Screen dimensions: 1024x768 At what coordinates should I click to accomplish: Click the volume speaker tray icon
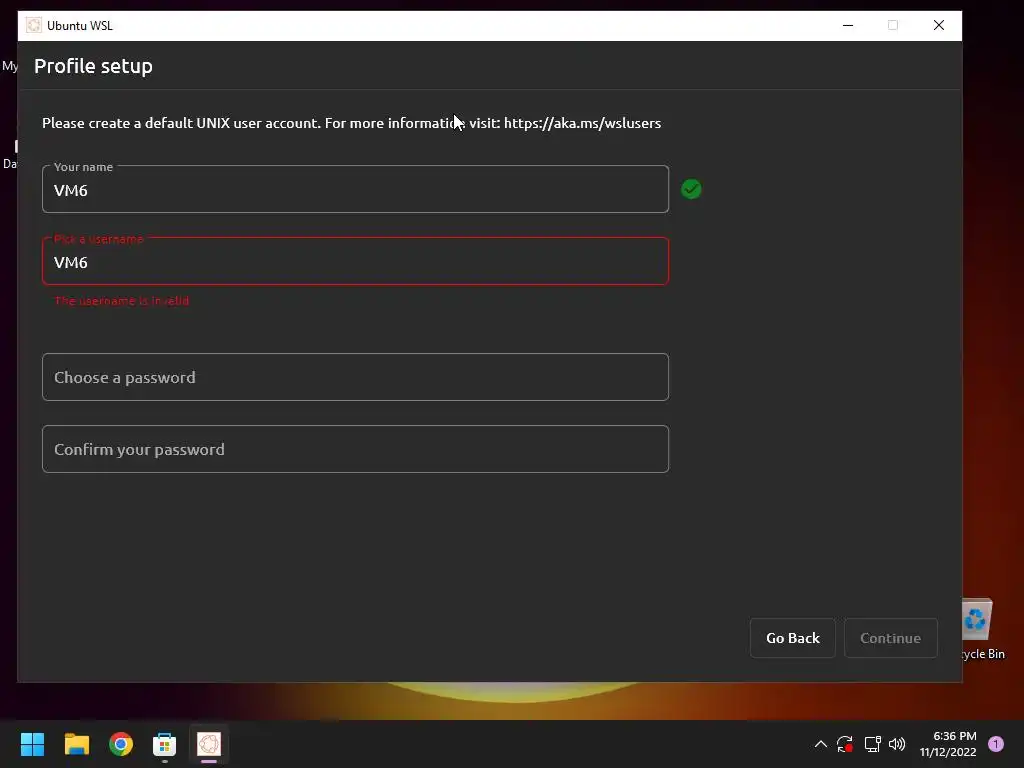(x=897, y=744)
